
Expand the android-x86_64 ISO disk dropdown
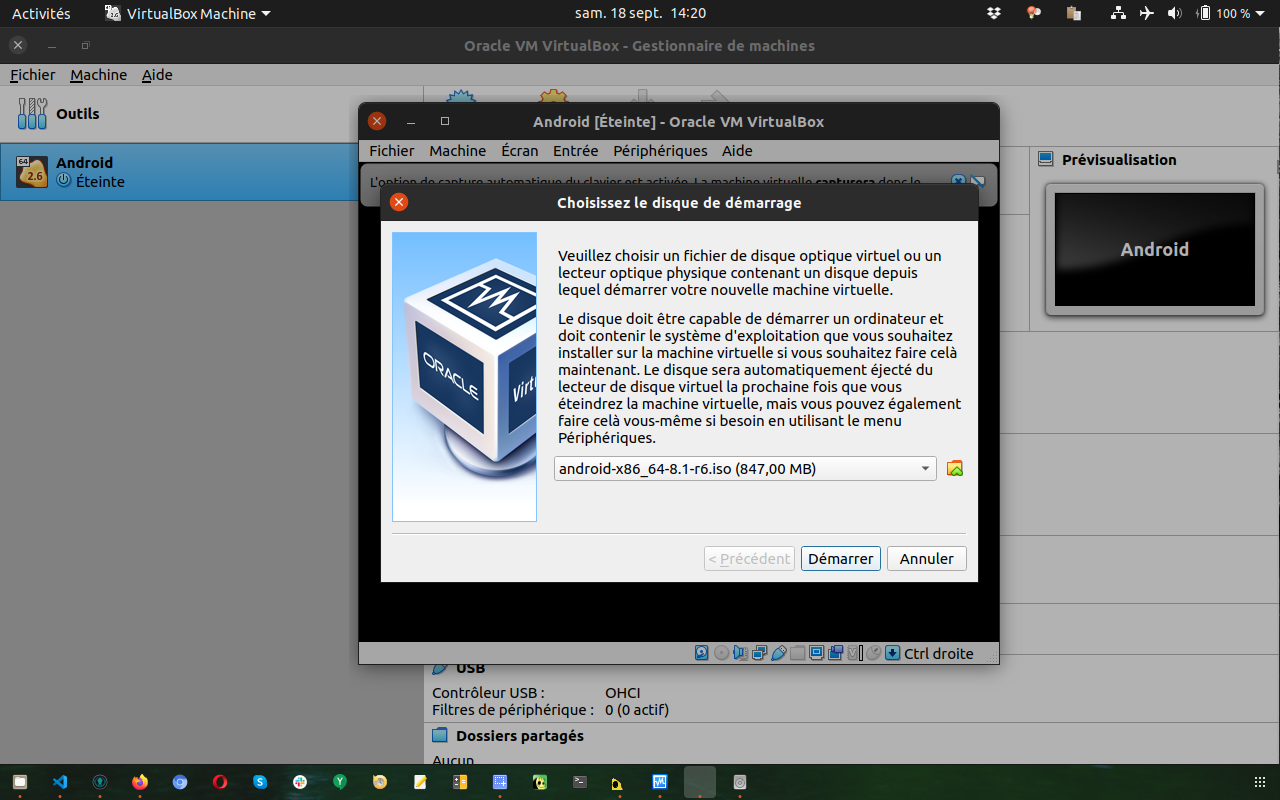(x=745, y=468)
